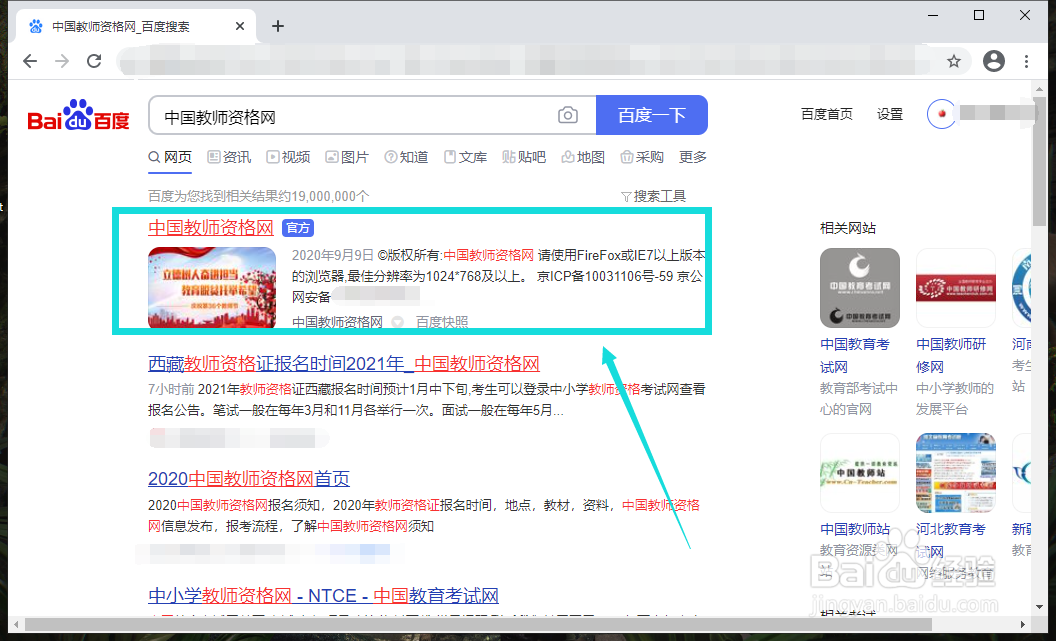Click the camera icon for image search

click(x=568, y=115)
